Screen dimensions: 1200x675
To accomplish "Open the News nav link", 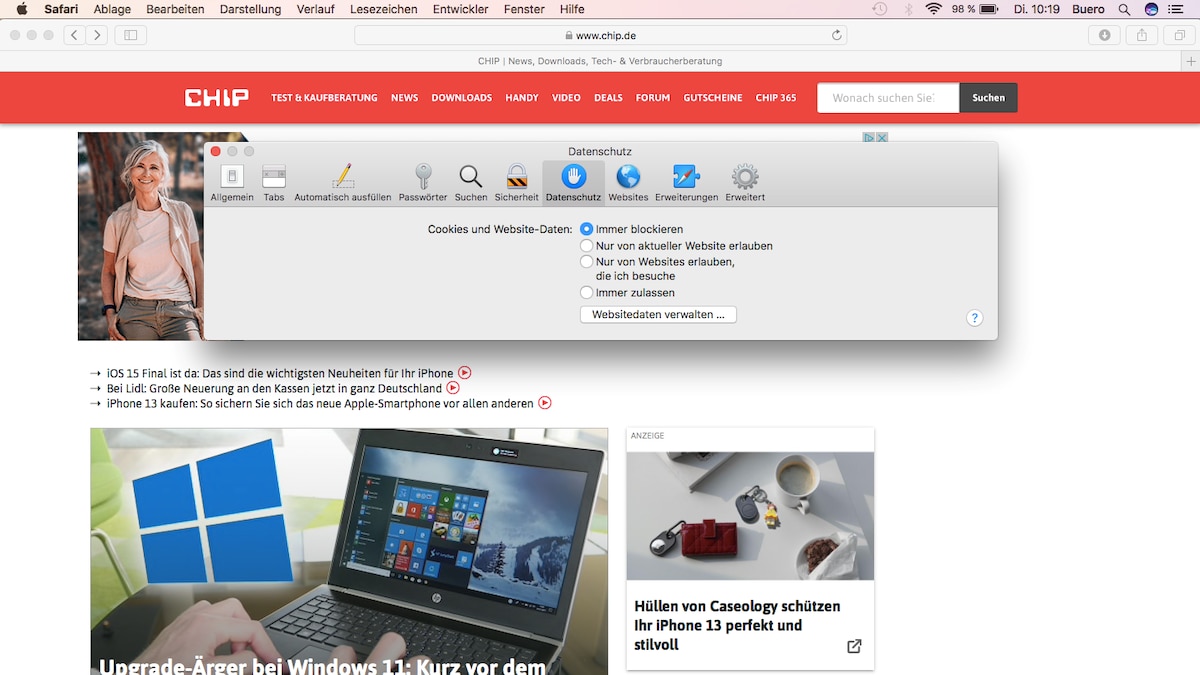I will 405,98.
